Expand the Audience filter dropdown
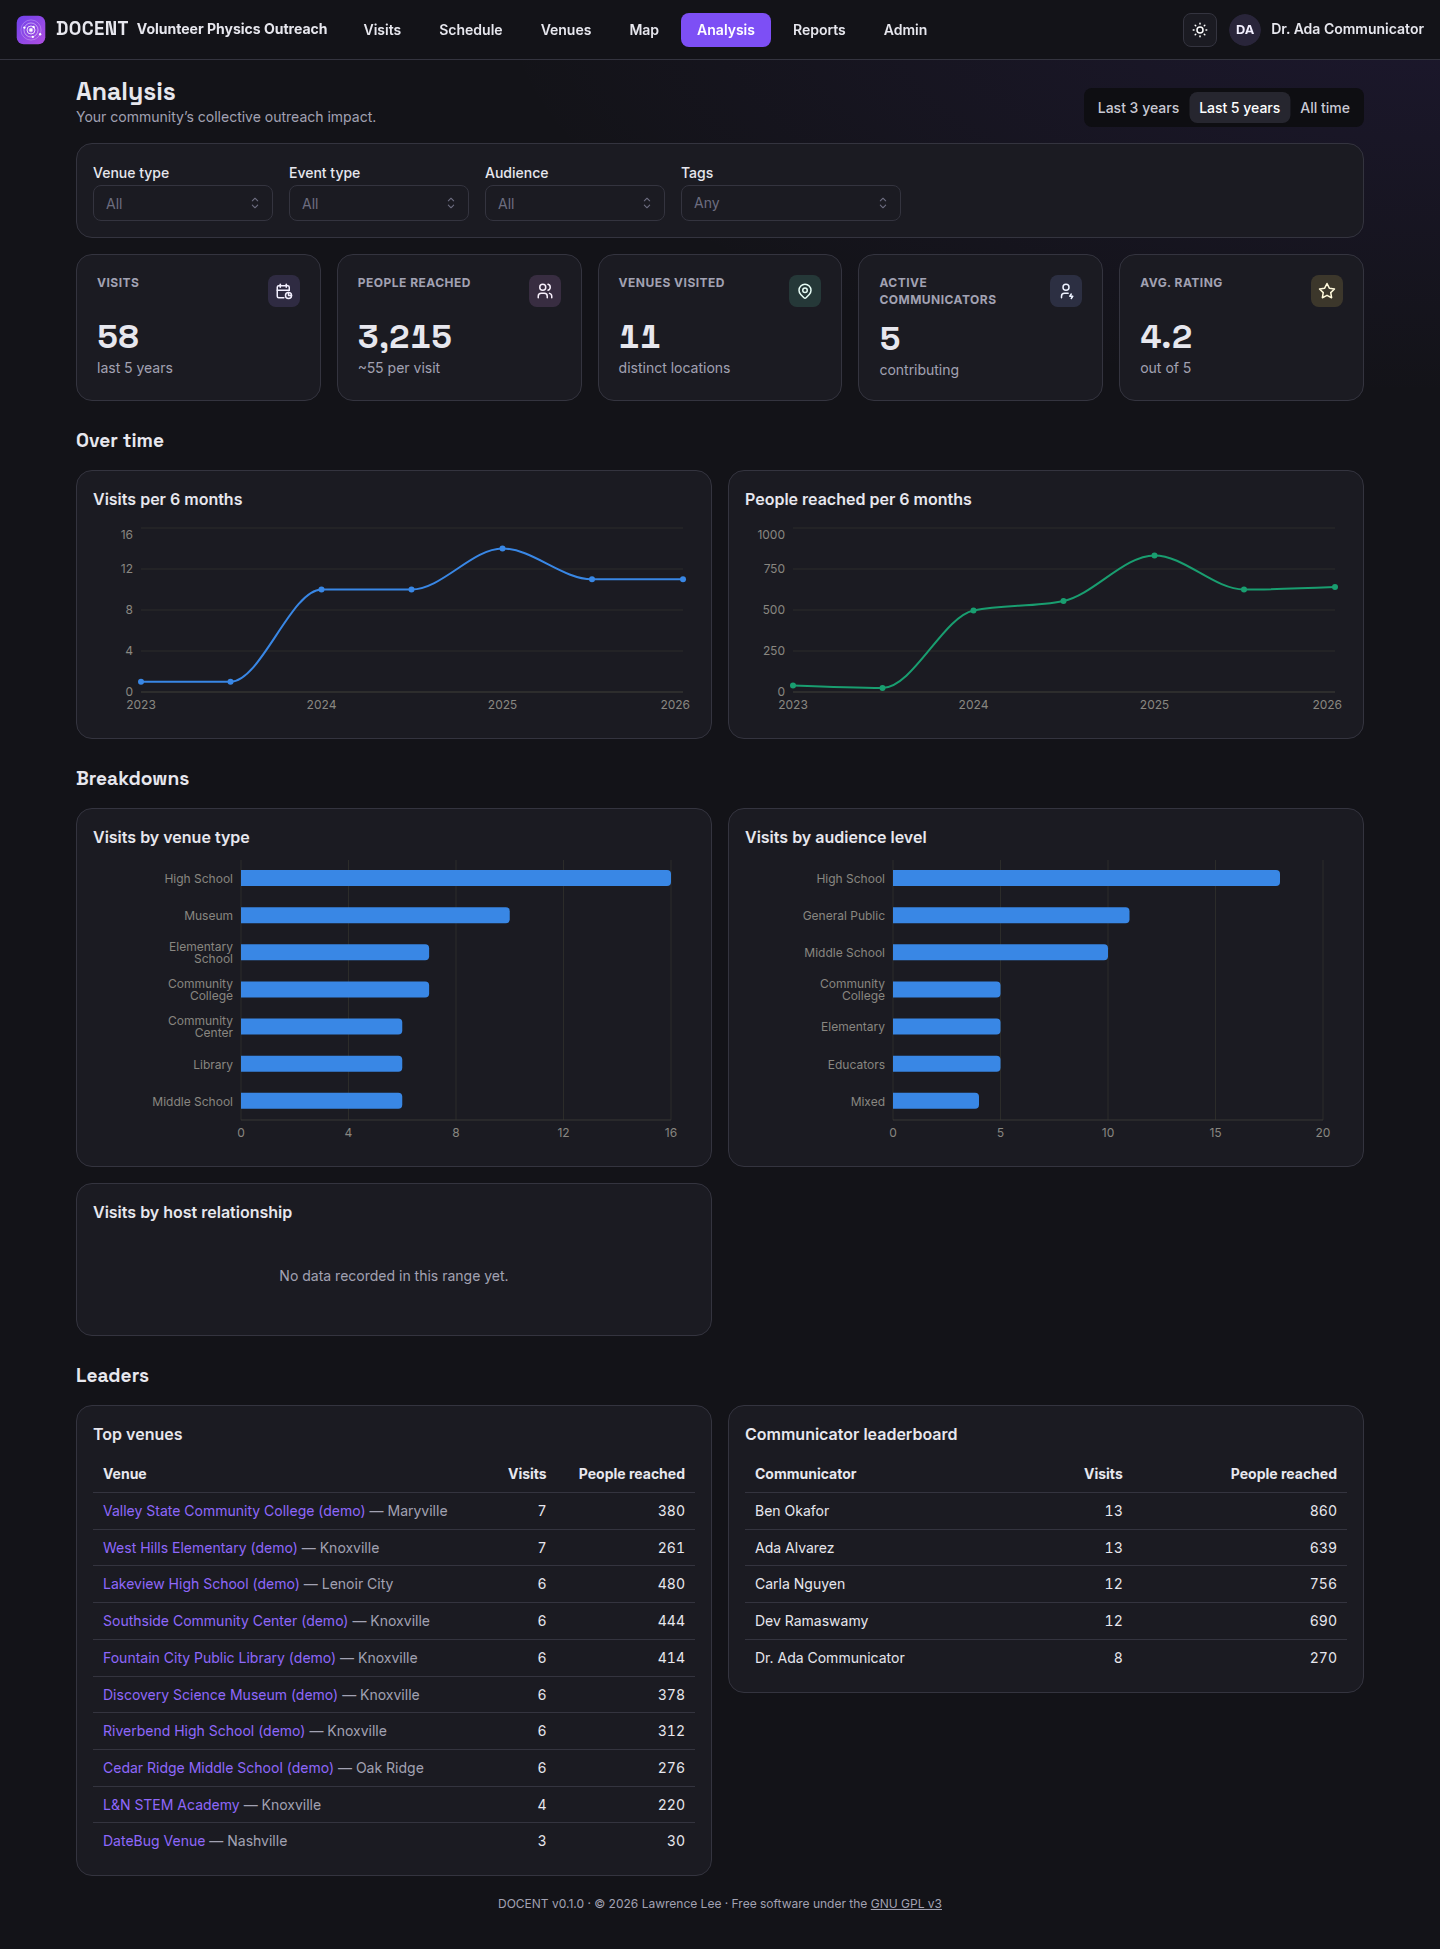Image resolution: width=1440 pixels, height=1949 pixels. 575,203
